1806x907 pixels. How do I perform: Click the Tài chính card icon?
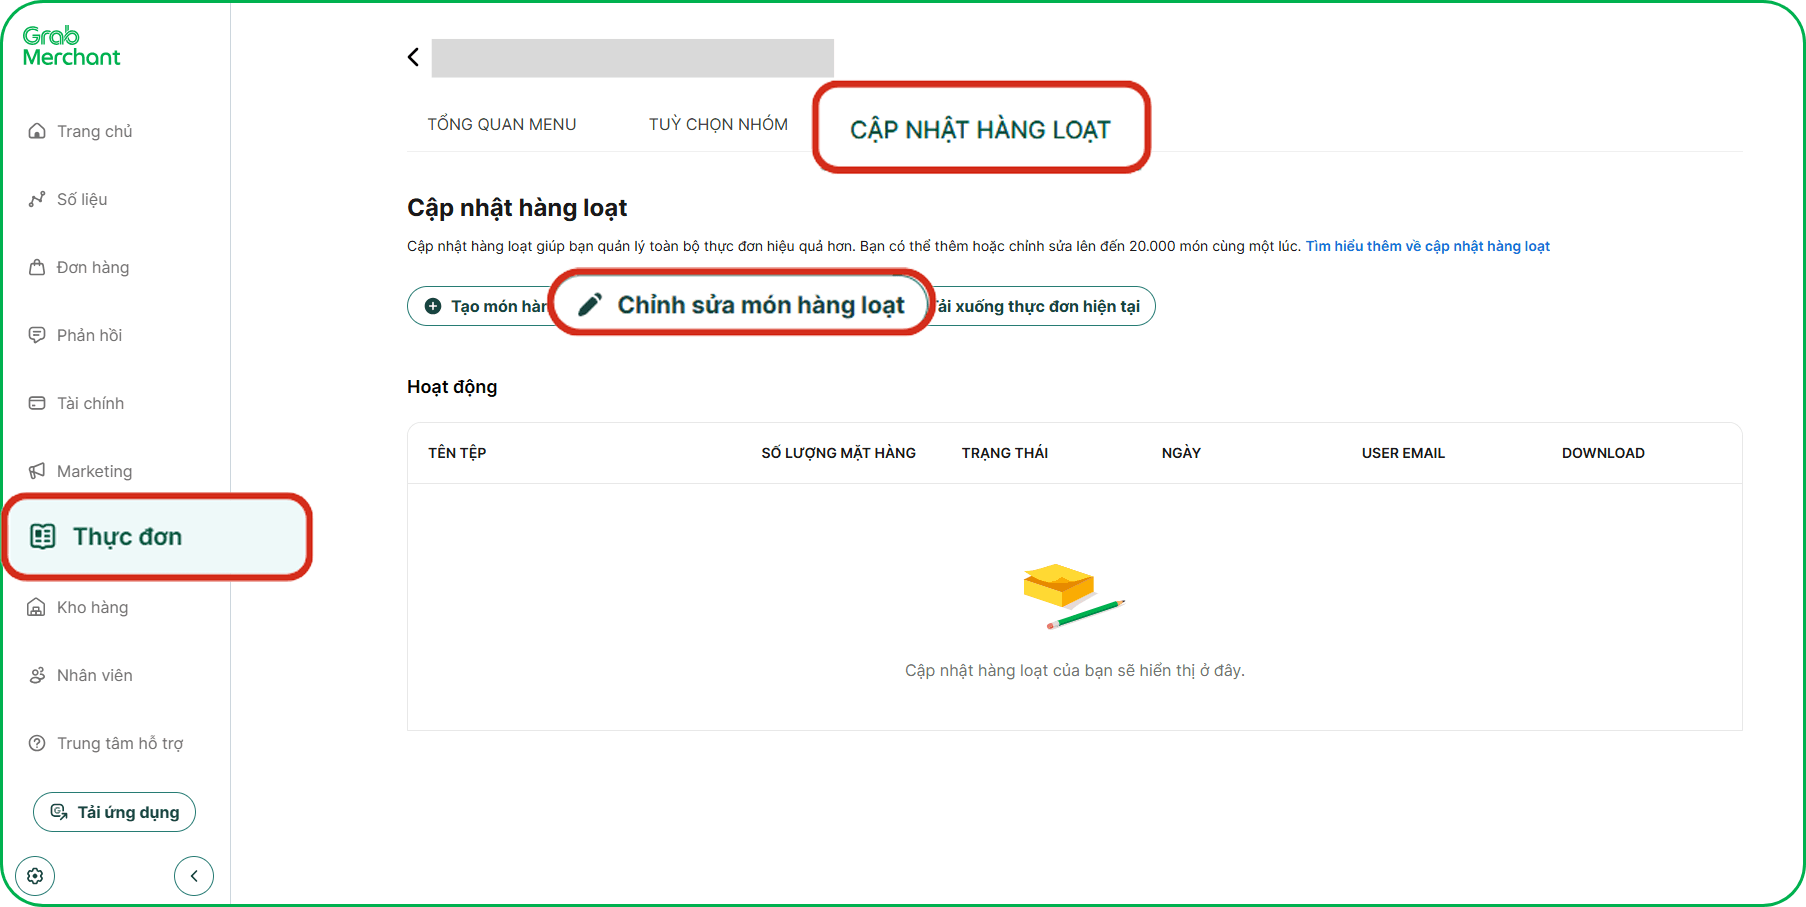(37, 403)
